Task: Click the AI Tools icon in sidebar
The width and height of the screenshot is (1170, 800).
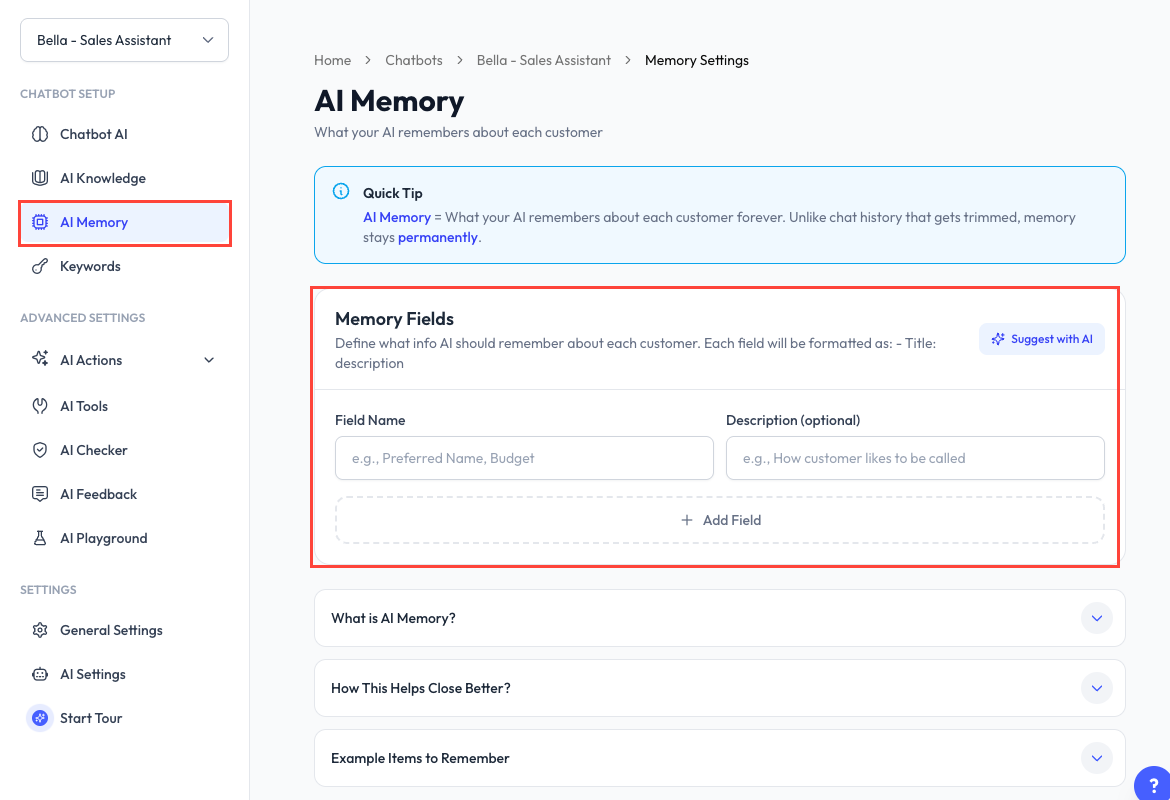Action: coord(40,406)
